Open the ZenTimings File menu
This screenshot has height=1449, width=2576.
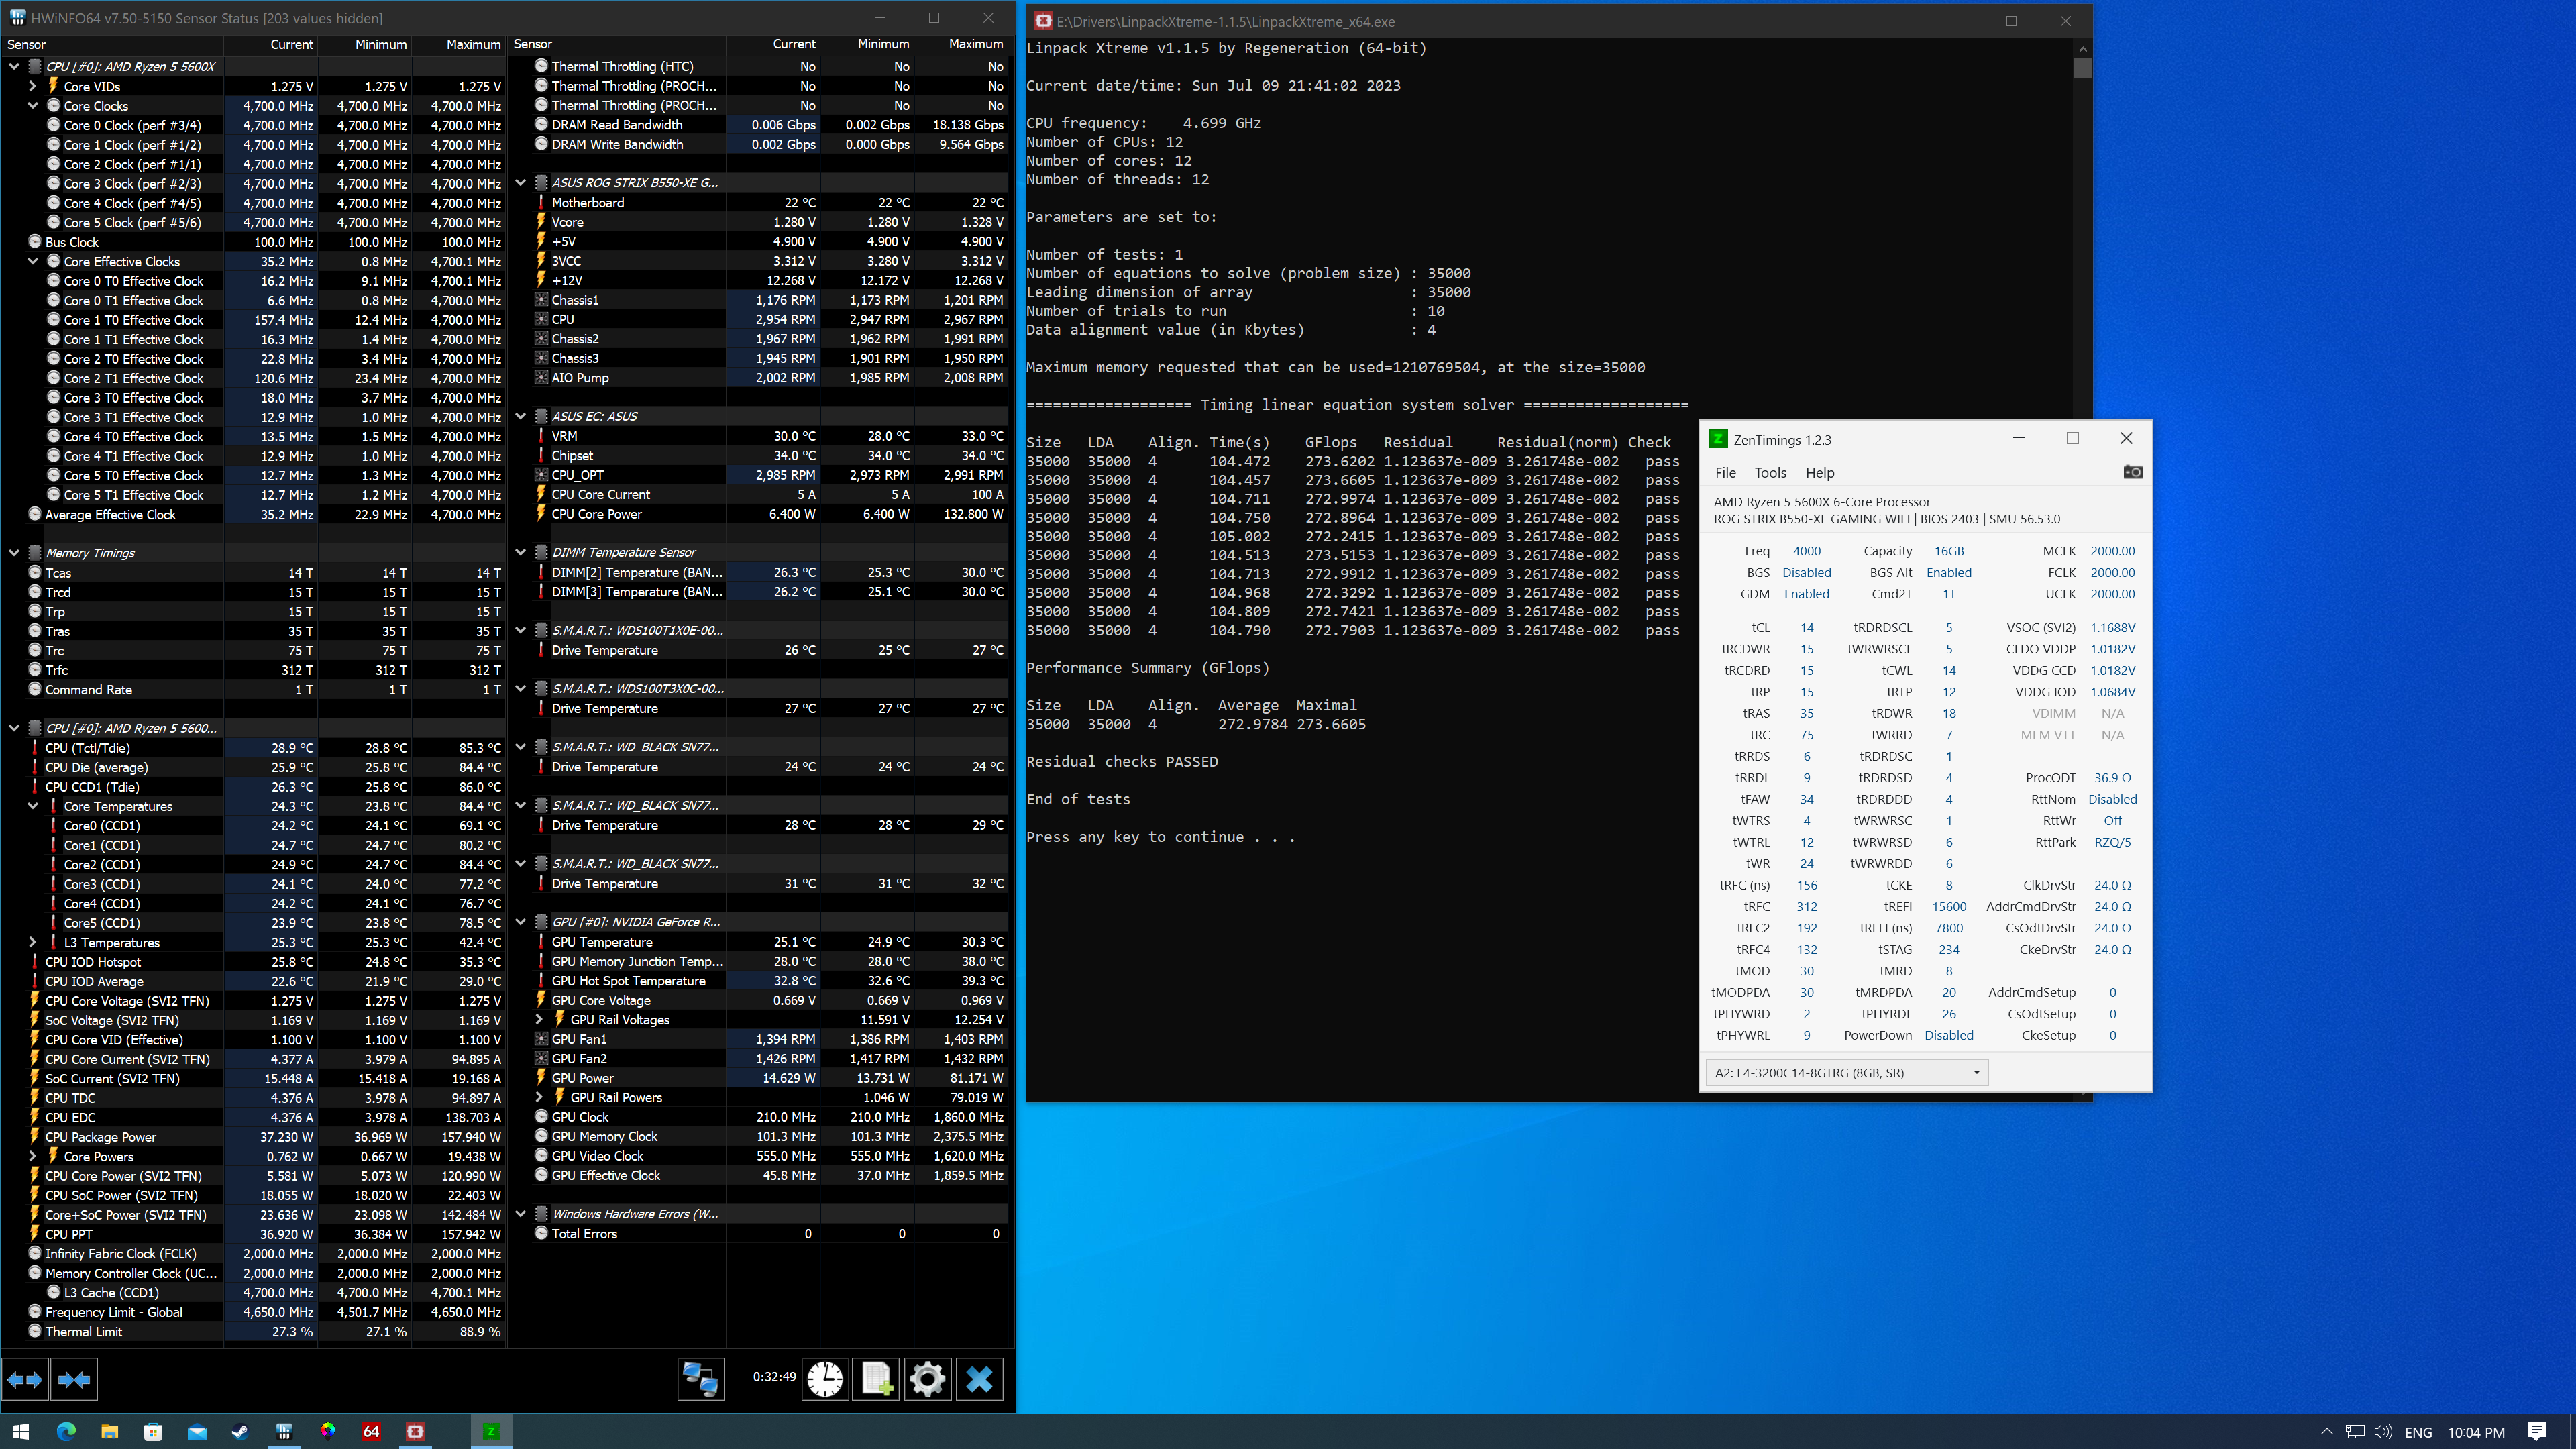coord(1727,472)
